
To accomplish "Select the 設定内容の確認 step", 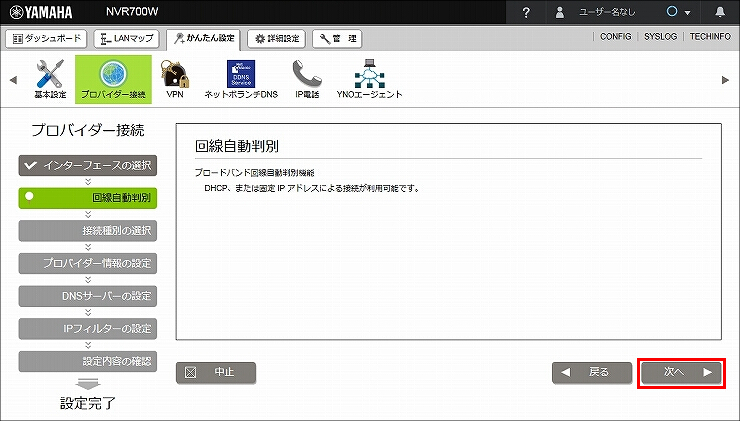I will pos(88,361).
